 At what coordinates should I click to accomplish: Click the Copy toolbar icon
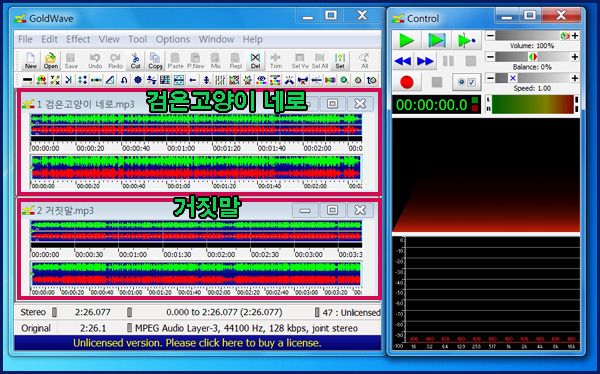(x=155, y=60)
